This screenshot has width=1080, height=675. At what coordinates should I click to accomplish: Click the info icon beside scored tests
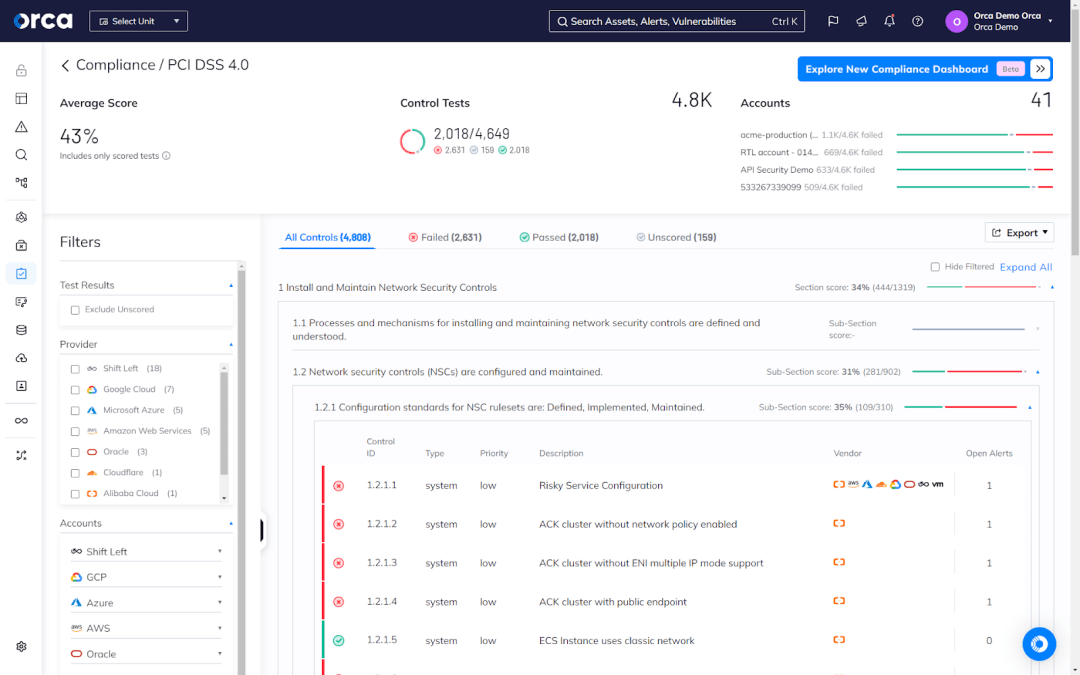point(166,156)
